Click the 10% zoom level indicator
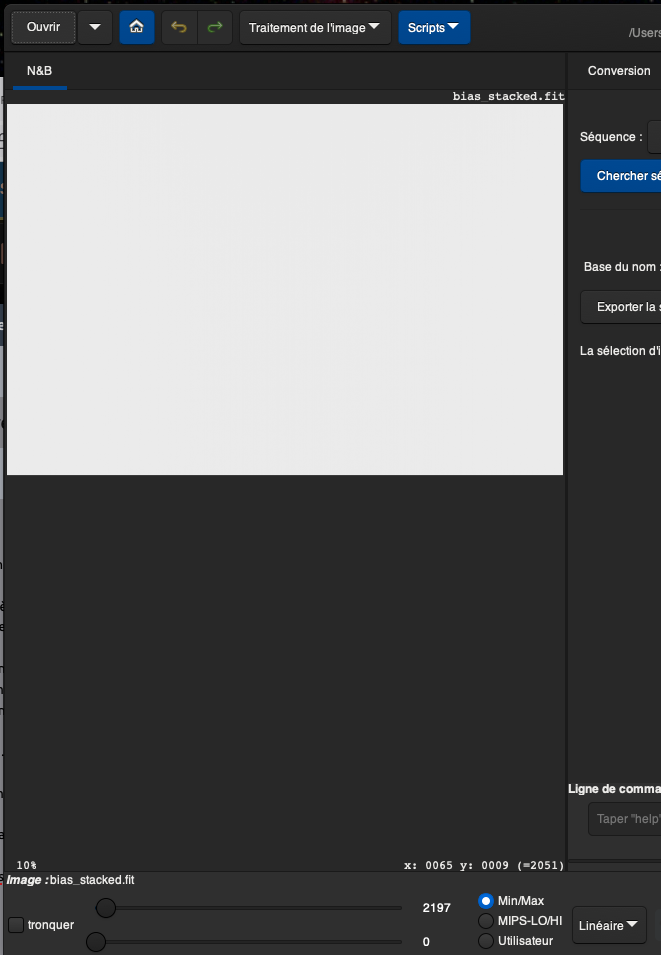661x955 pixels. (26, 865)
